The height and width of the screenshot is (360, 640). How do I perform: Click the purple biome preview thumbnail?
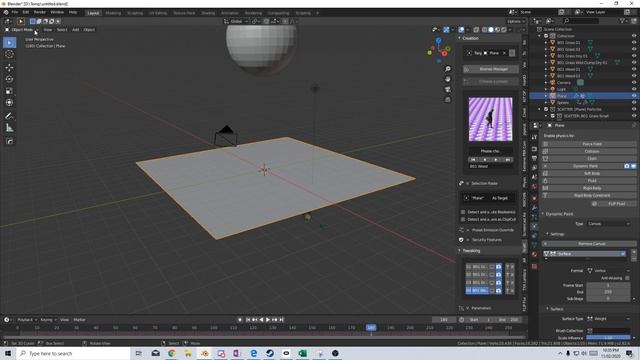(490, 119)
